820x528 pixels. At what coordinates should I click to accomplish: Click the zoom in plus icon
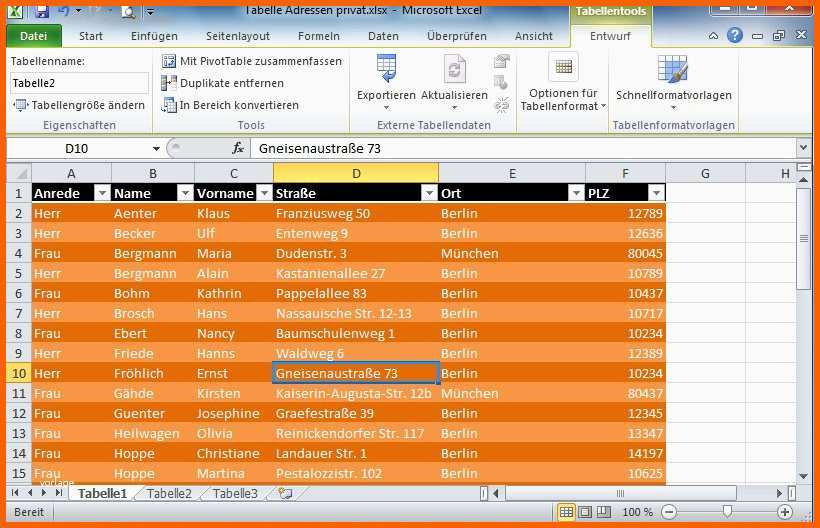point(784,512)
